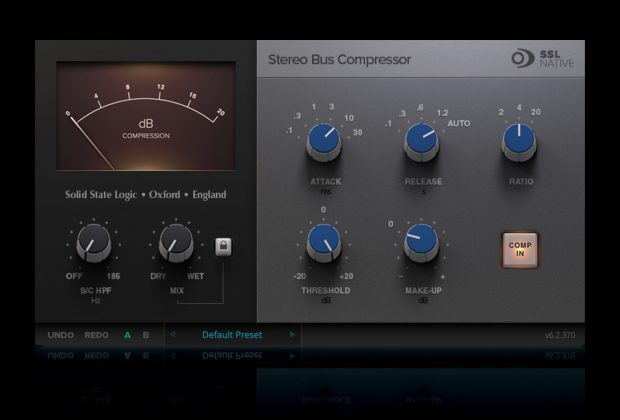The height and width of the screenshot is (420, 620).
Task: Click the Stereo Bus Compressor title
Action: 340,59
